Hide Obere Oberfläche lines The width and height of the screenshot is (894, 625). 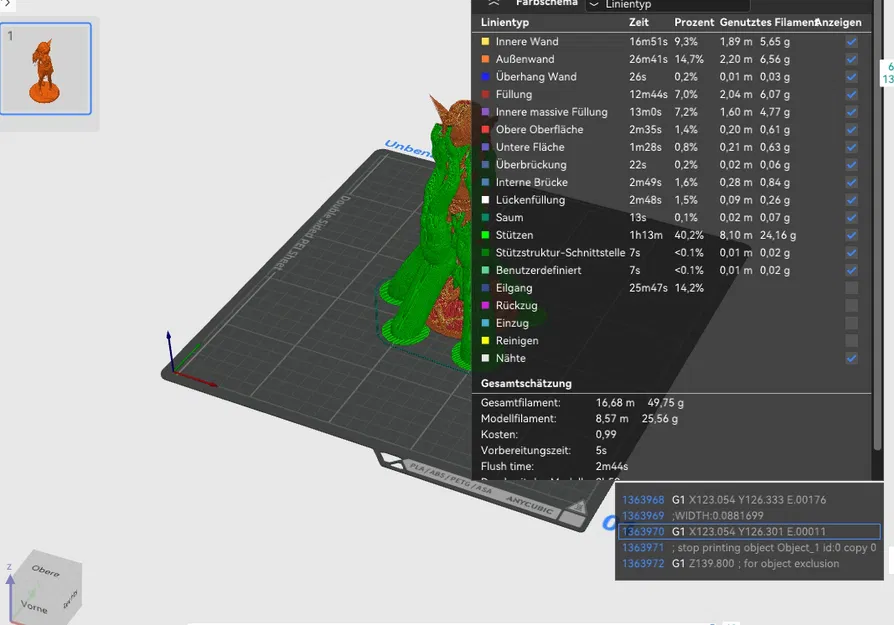tap(851, 130)
